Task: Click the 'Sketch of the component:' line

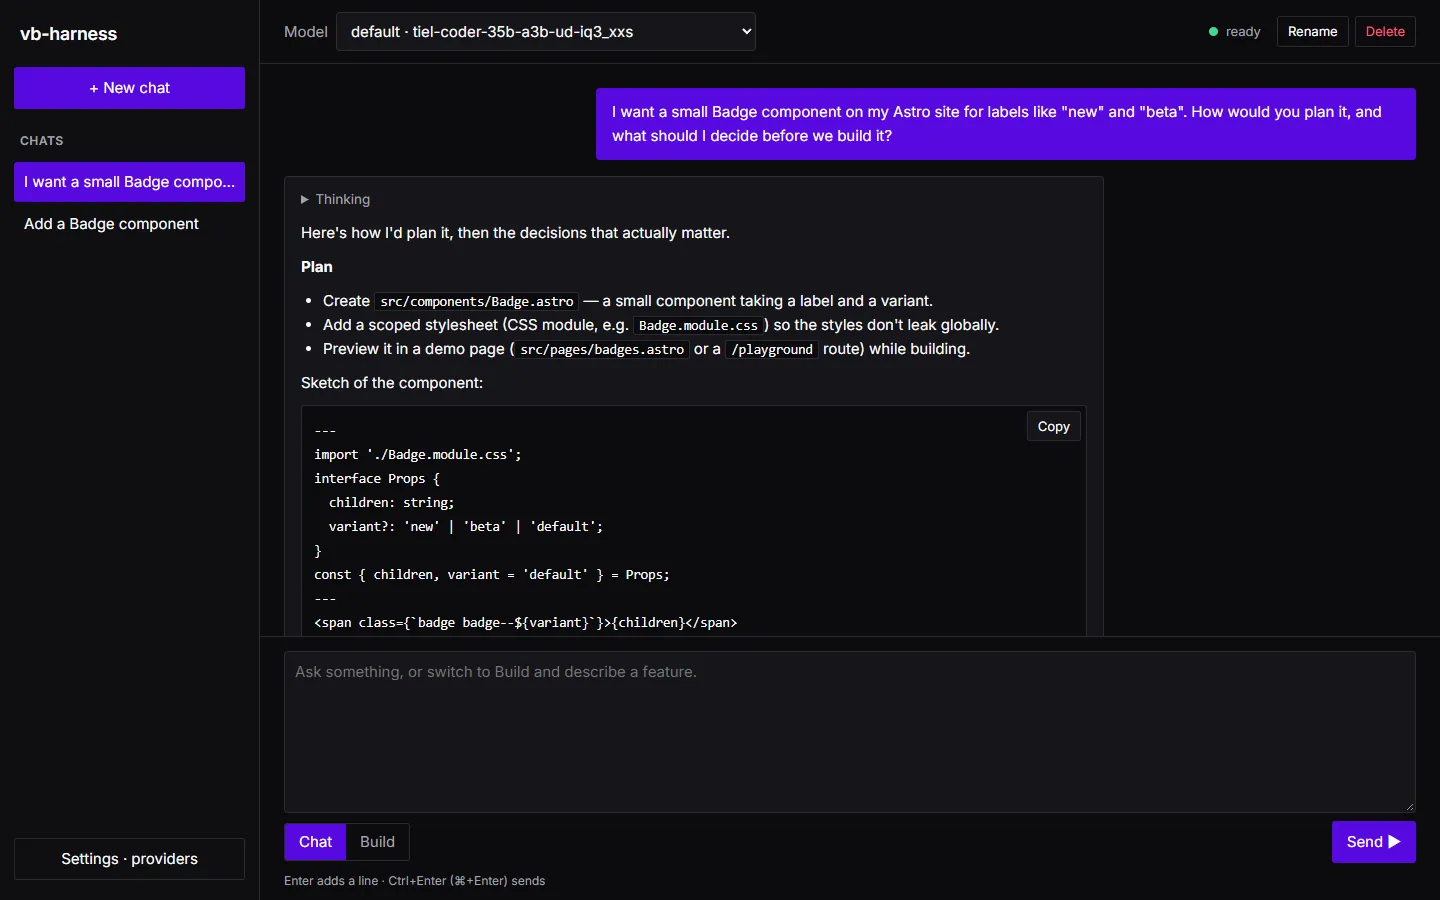Action: pyautogui.click(x=392, y=383)
